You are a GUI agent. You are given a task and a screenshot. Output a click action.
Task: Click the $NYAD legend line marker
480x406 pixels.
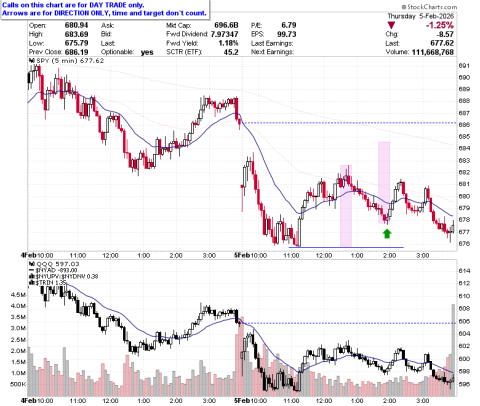pos(32,270)
